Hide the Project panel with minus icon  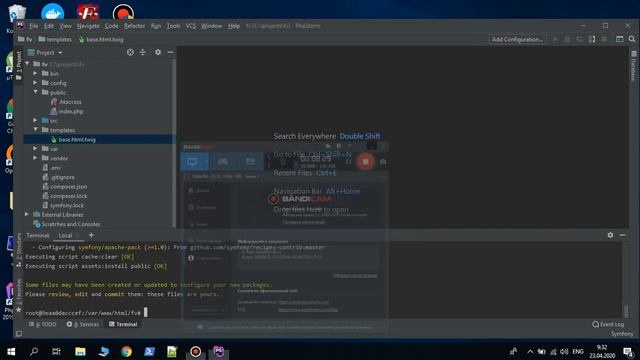click(x=170, y=52)
